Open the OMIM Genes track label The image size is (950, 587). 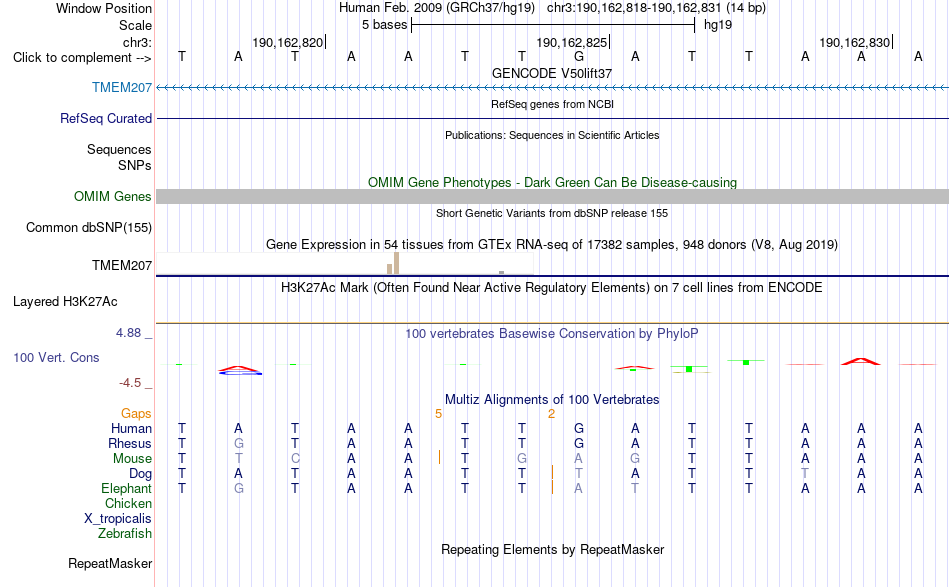[x=113, y=196]
